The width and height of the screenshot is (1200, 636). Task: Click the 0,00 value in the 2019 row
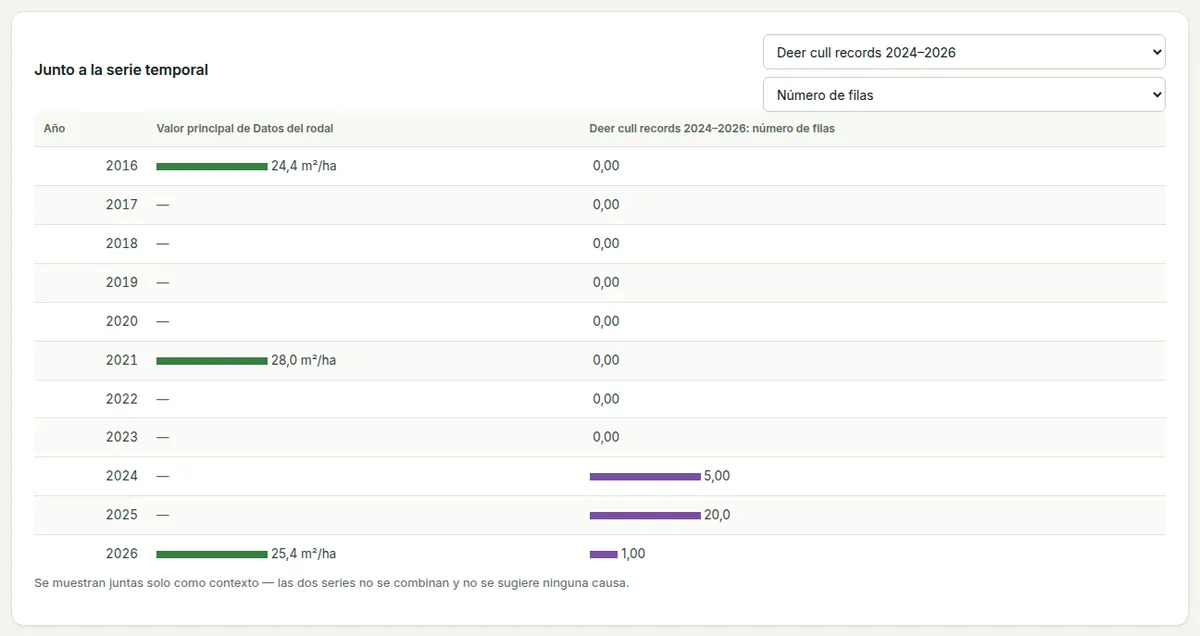[x=606, y=283]
